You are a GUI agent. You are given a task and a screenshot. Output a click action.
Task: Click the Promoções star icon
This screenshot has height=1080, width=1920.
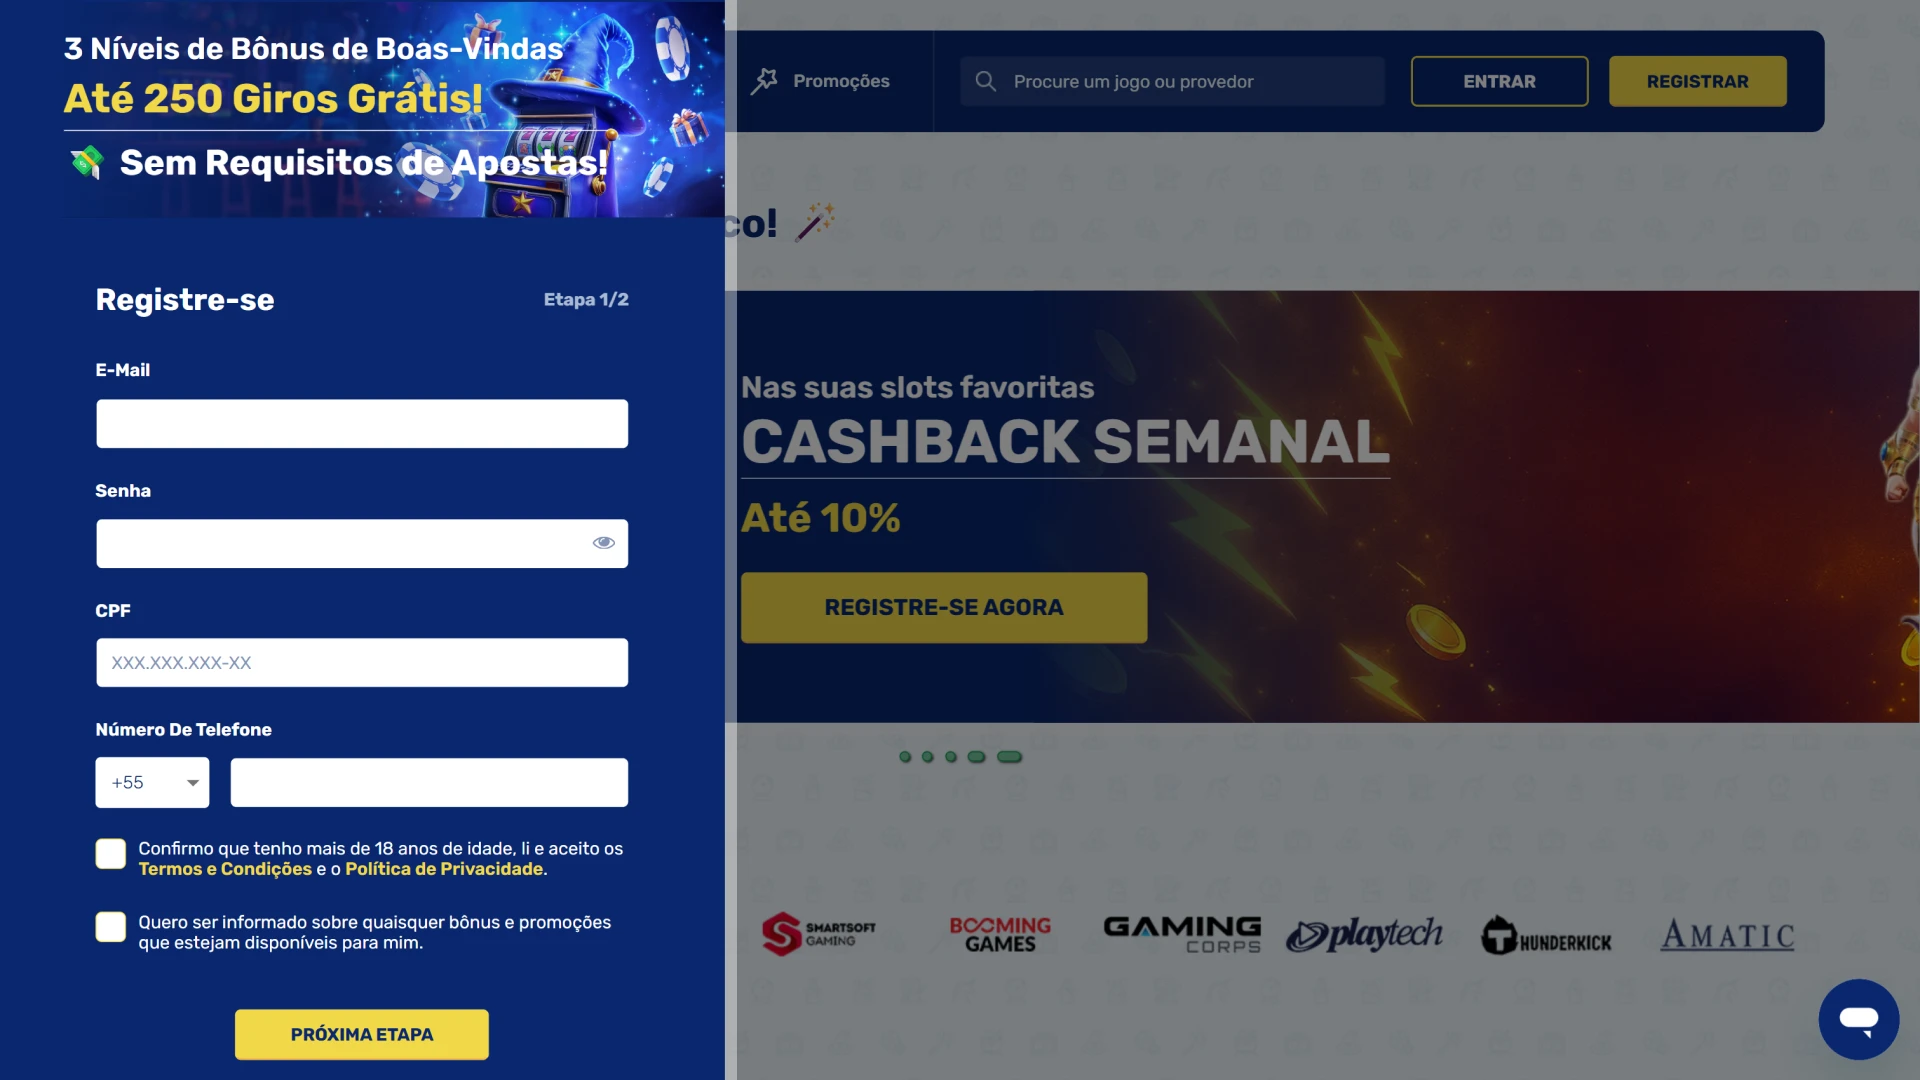pyautogui.click(x=764, y=81)
